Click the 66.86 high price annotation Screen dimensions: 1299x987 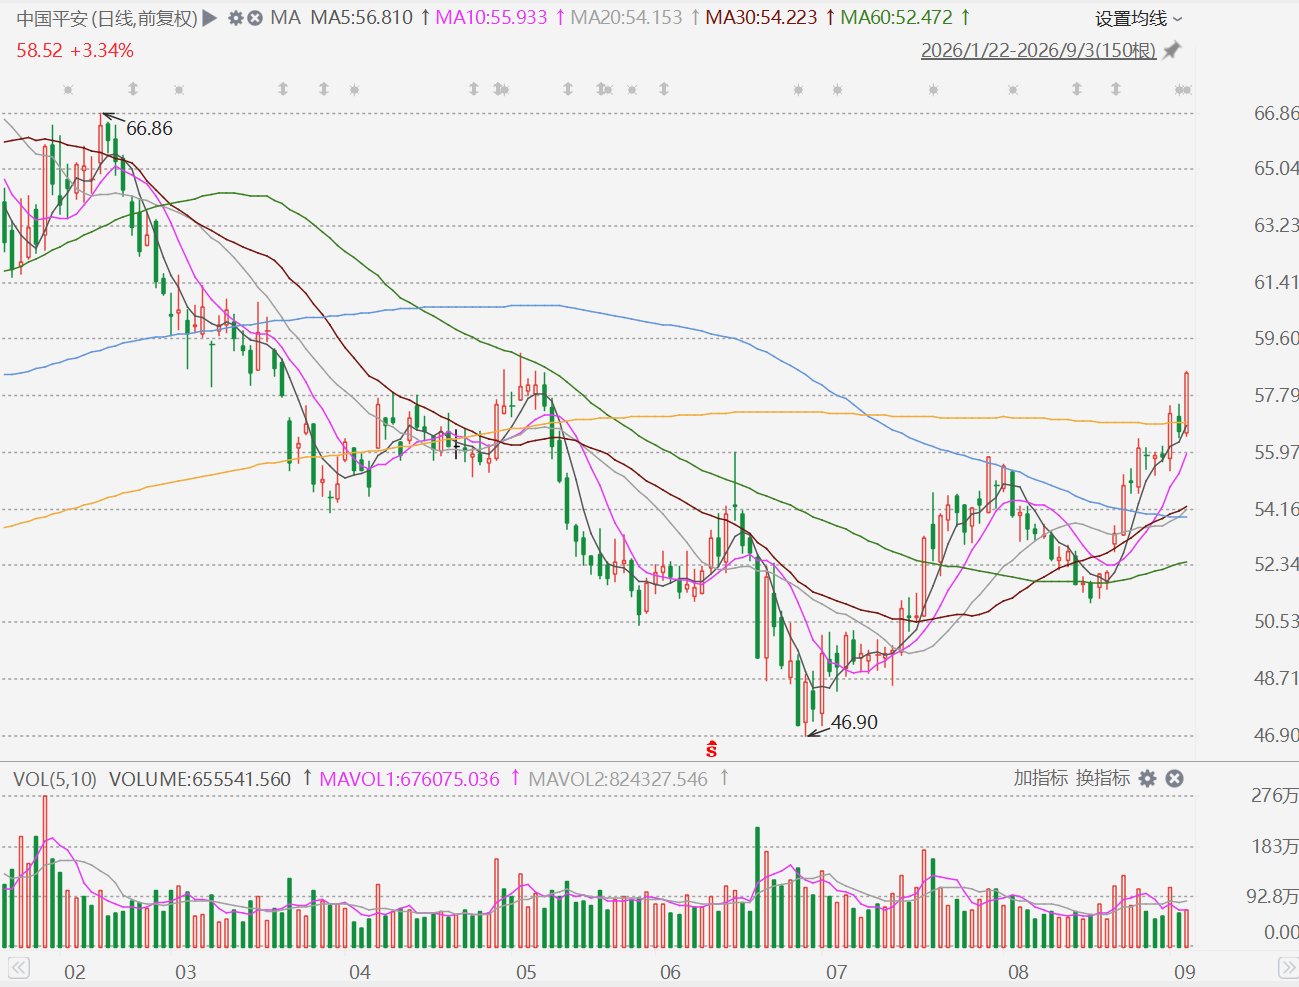[x=149, y=128]
